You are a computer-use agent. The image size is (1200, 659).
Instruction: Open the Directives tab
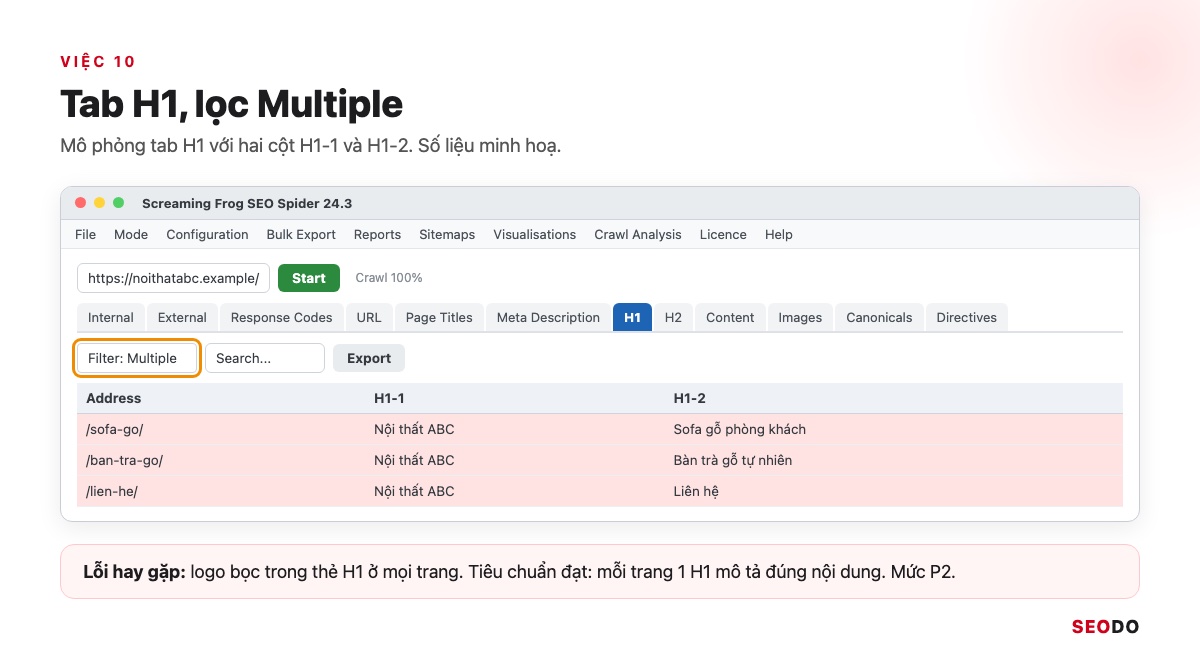pyautogui.click(x=967, y=317)
